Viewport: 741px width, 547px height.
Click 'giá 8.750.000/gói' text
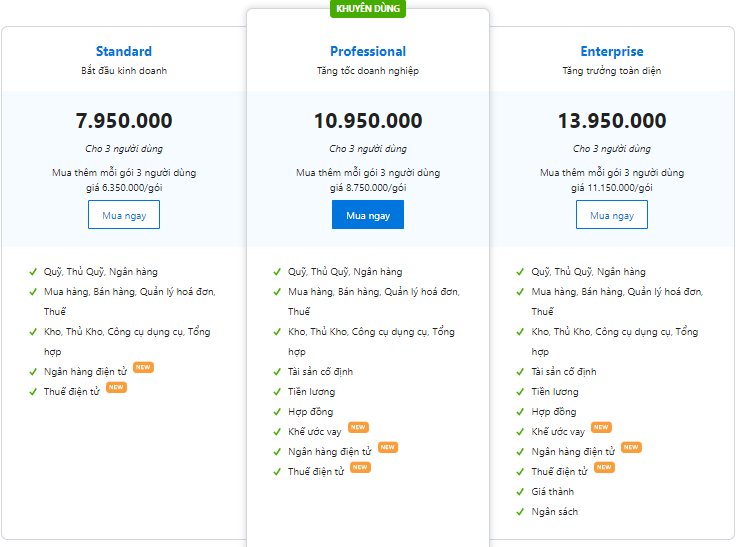[368, 188]
